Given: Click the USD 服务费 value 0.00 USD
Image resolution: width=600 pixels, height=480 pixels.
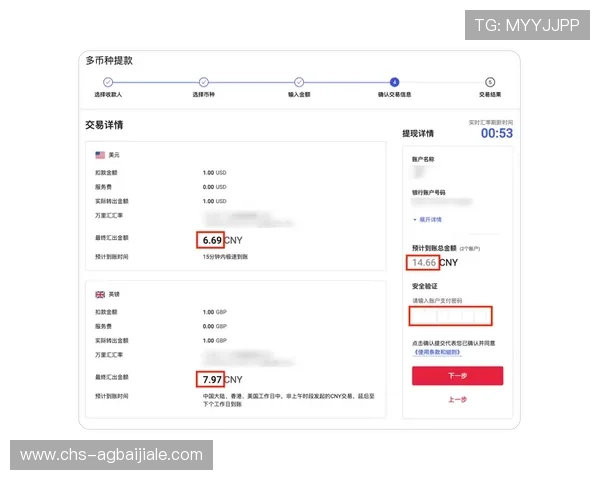Looking at the screenshot, I should point(215,187).
